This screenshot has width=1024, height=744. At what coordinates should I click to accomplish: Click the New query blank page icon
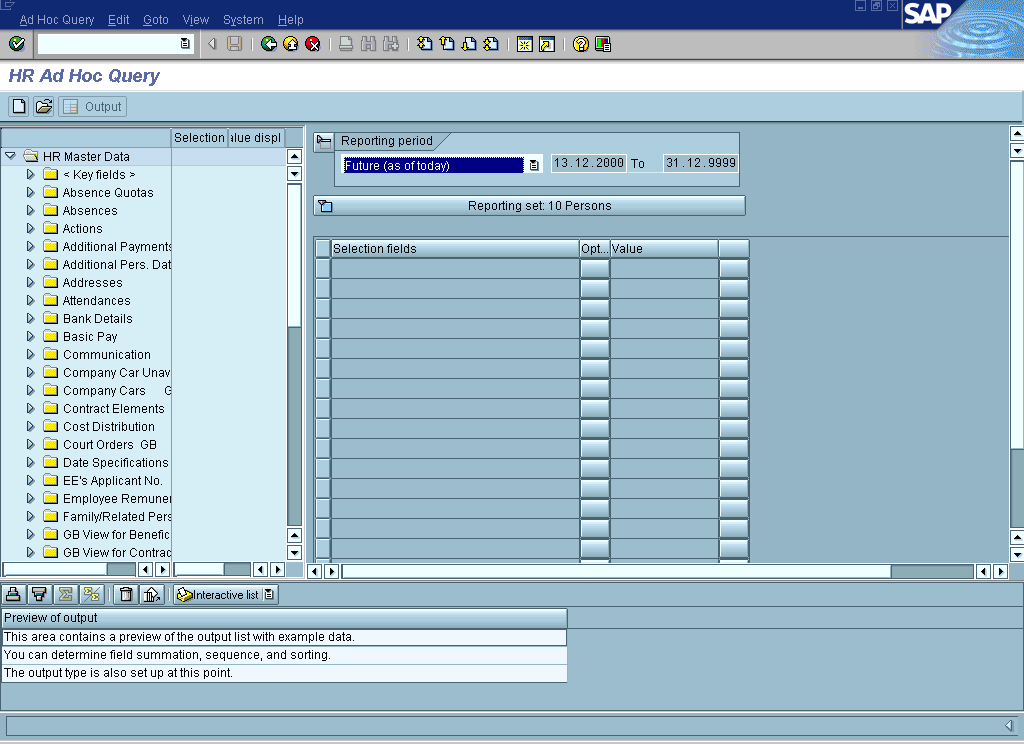click(19, 106)
